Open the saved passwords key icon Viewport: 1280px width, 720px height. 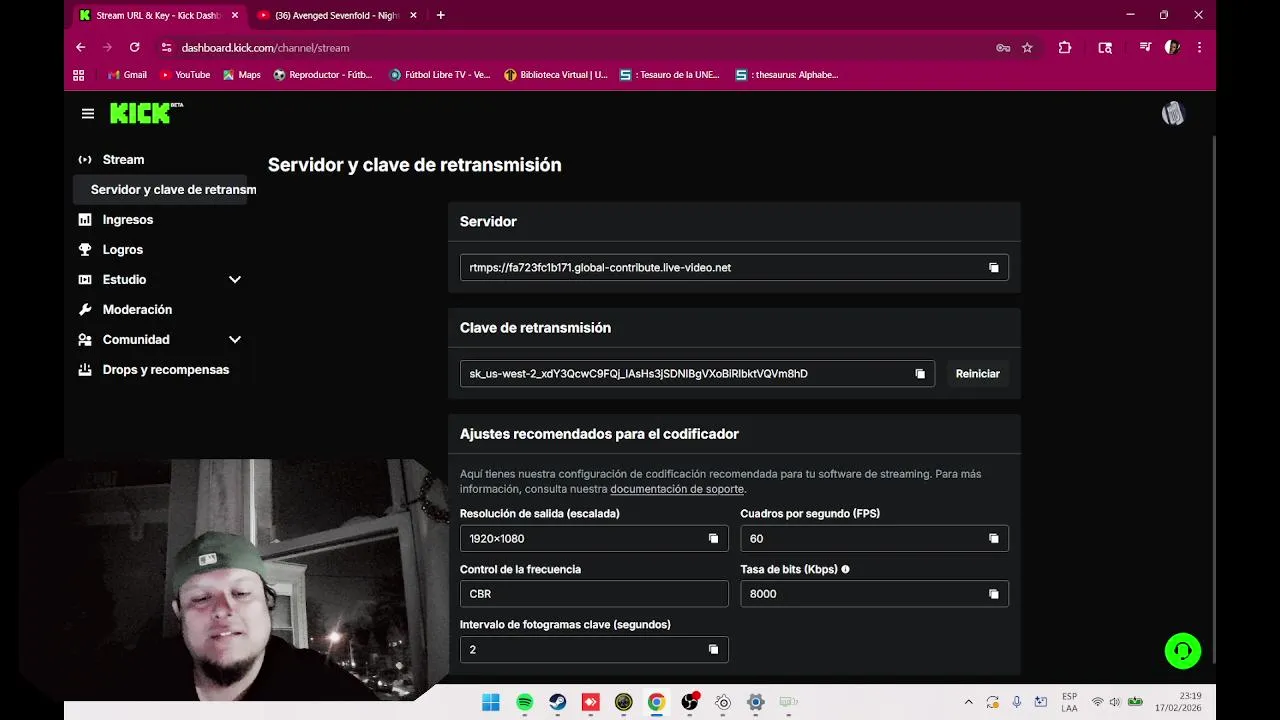(x=1003, y=47)
